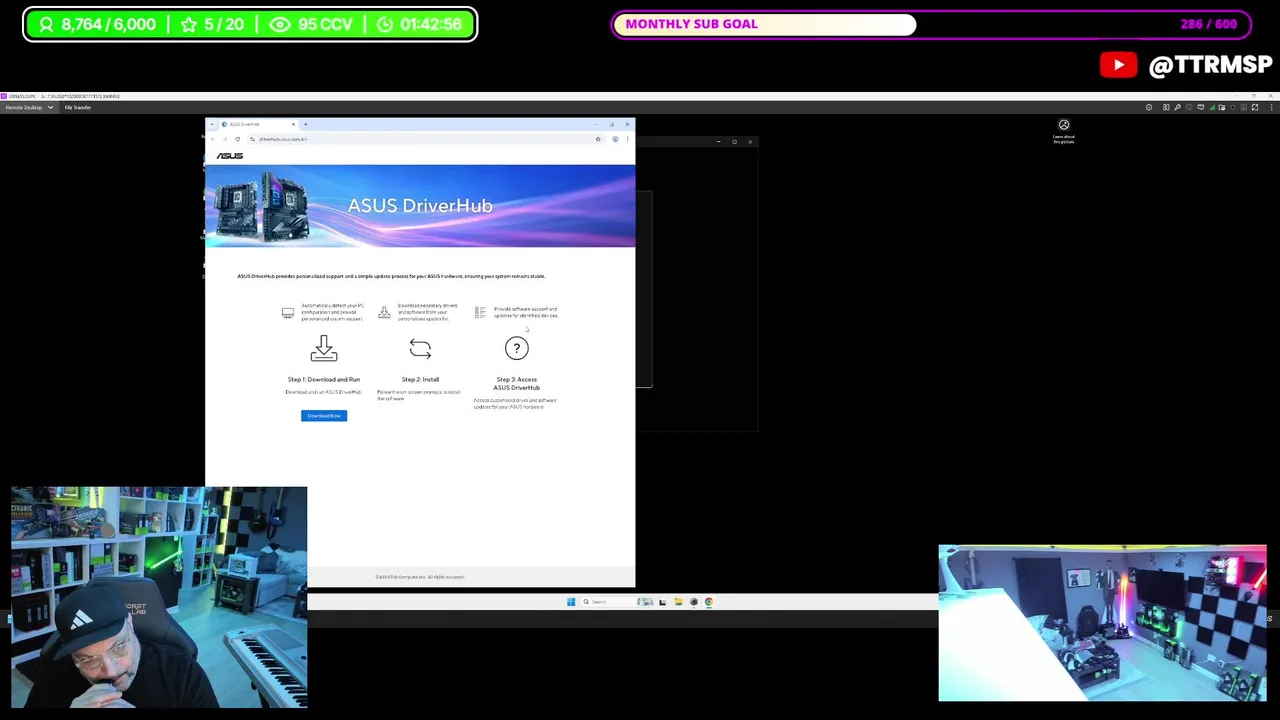Select the ASUS DriverHub browser tab
The image size is (1280, 720).
[x=256, y=124]
